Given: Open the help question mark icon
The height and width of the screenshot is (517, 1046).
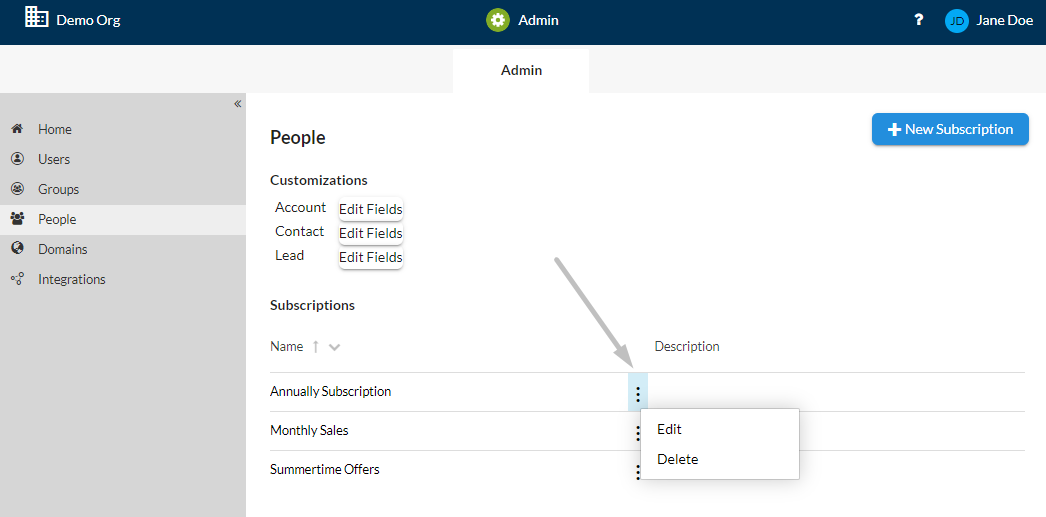Looking at the screenshot, I should pyautogui.click(x=919, y=20).
